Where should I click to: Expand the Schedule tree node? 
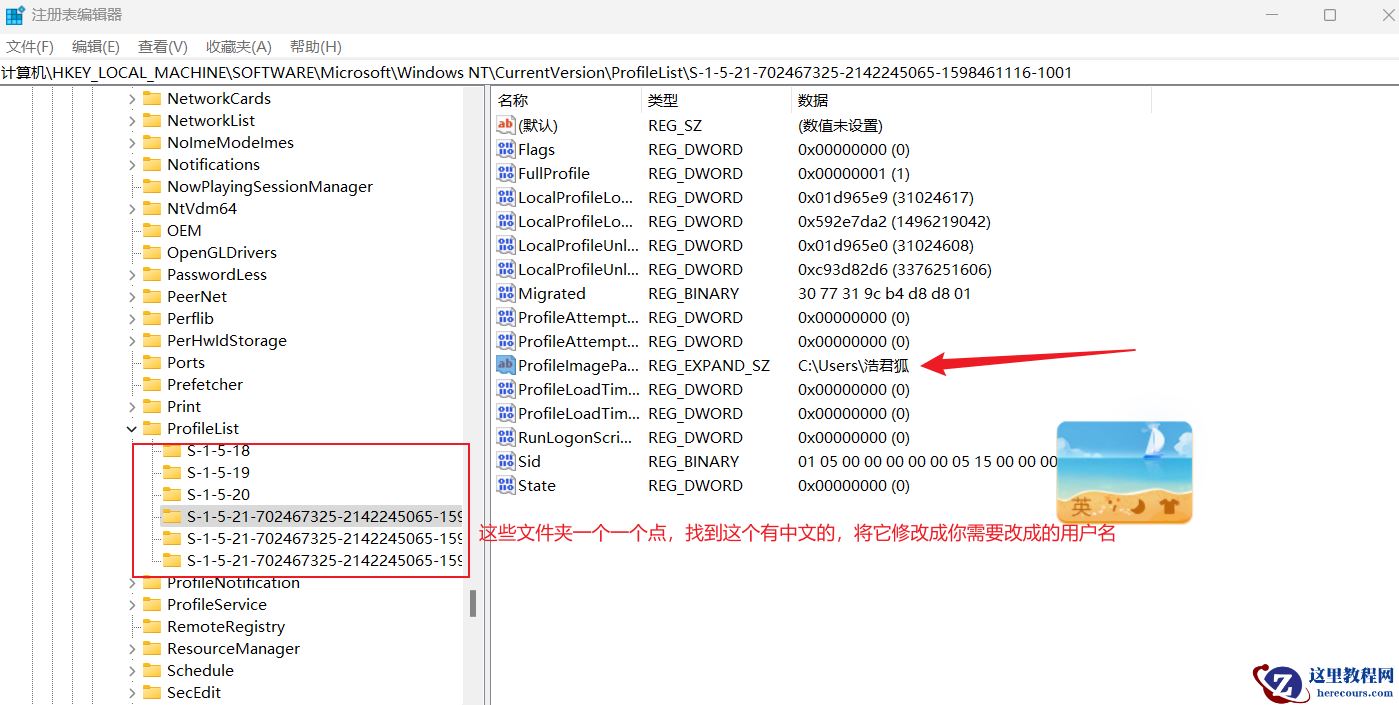click(131, 670)
